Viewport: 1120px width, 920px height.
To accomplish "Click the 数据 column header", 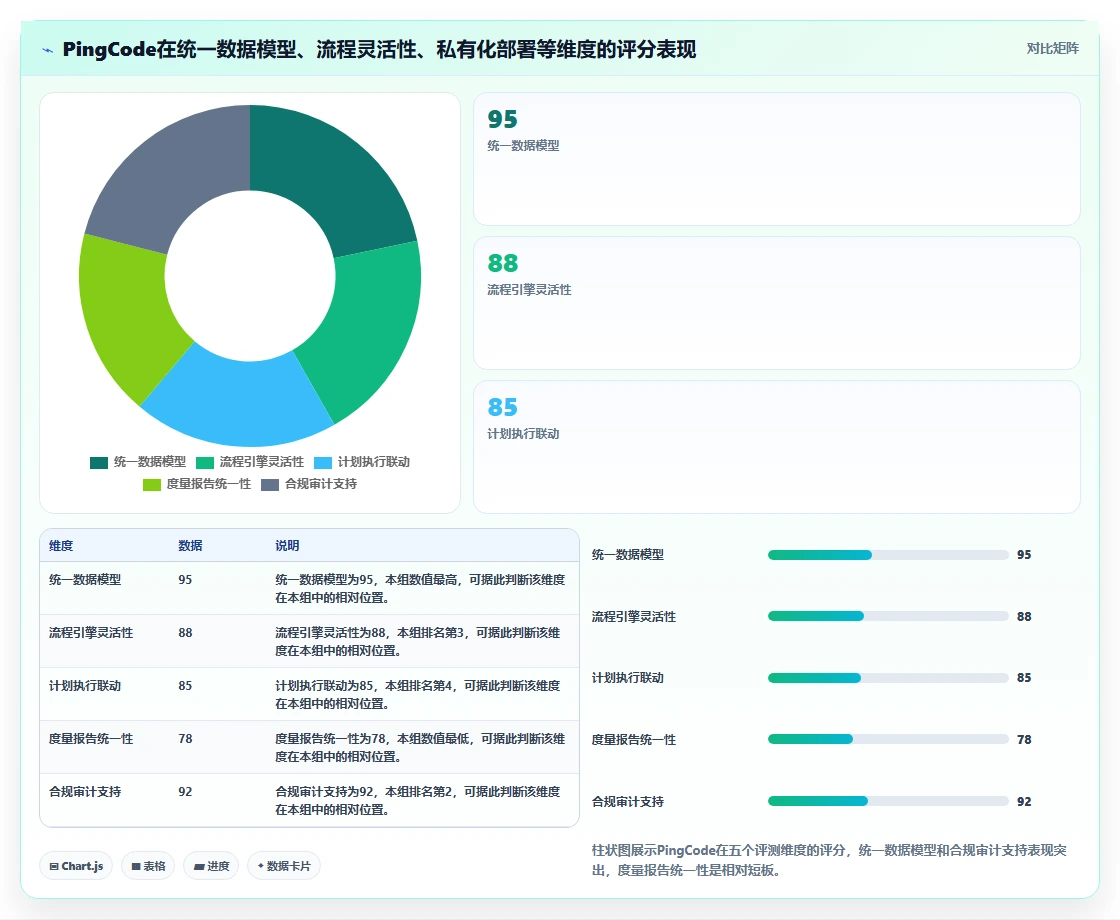I will point(190,546).
